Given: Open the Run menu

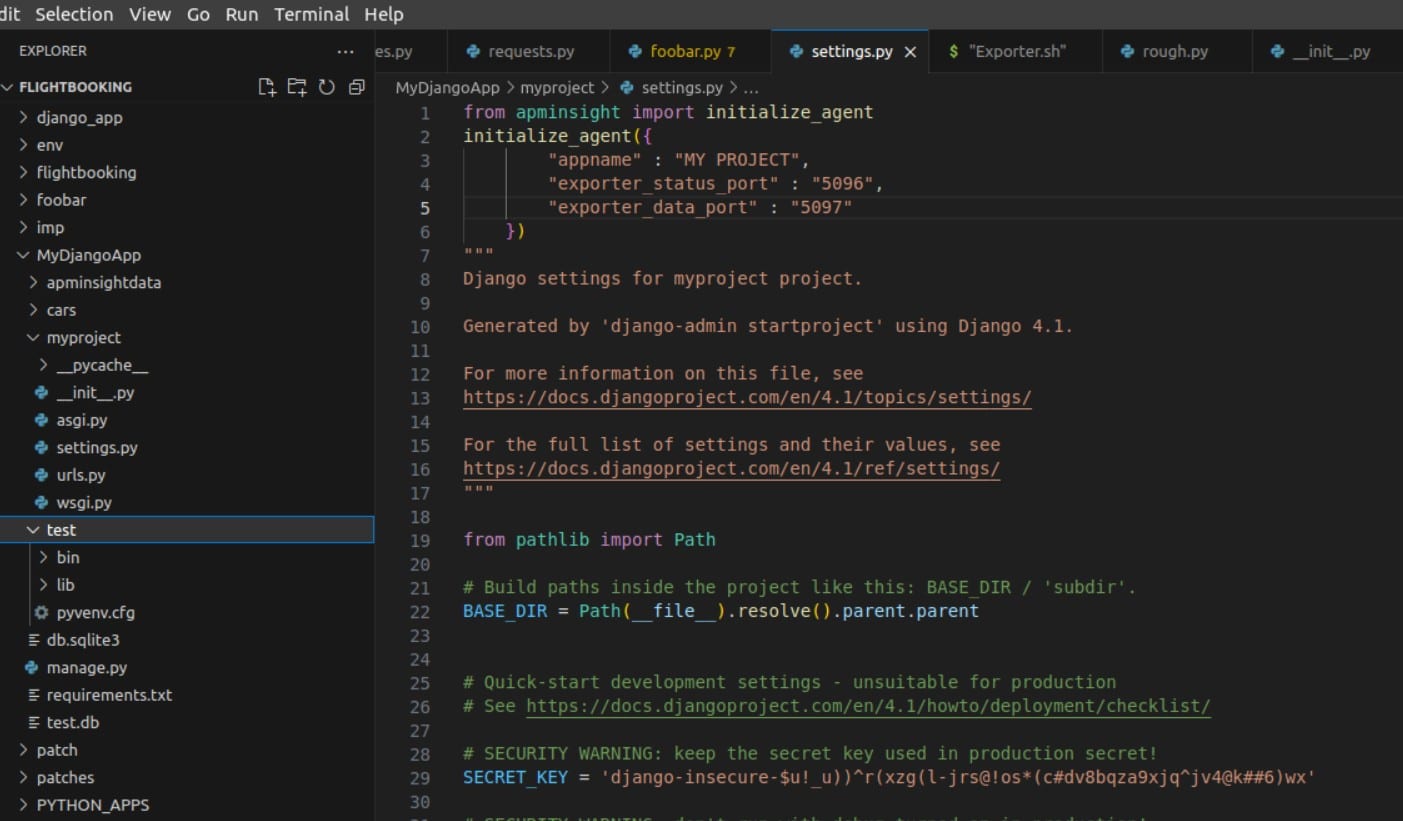Looking at the screenshot, I should coord(241,14).
